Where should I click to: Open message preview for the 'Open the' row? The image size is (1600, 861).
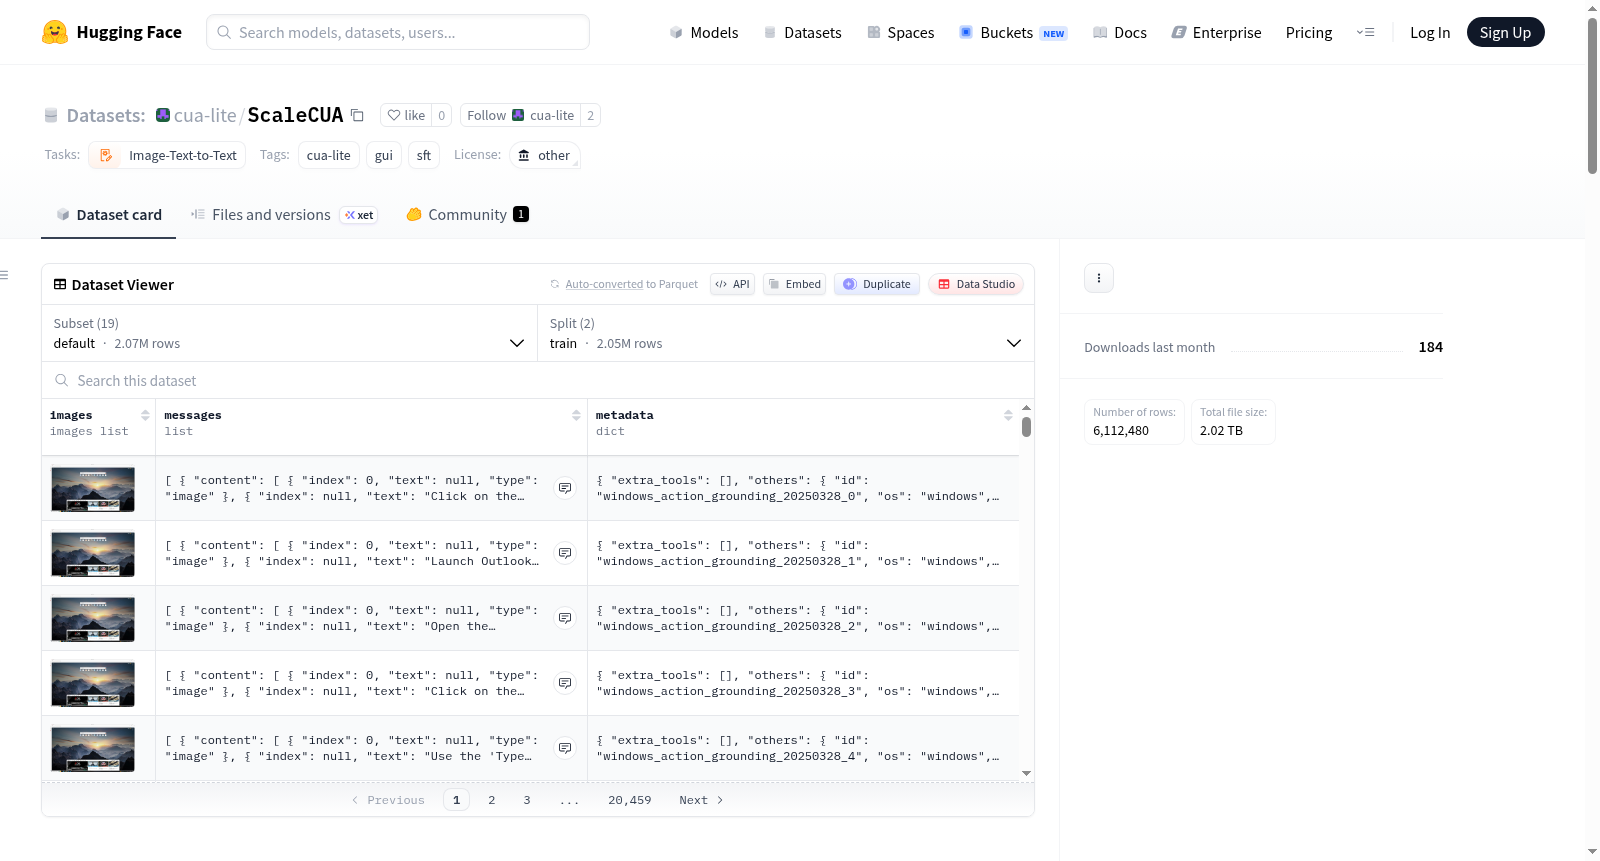tap(565, 618)
